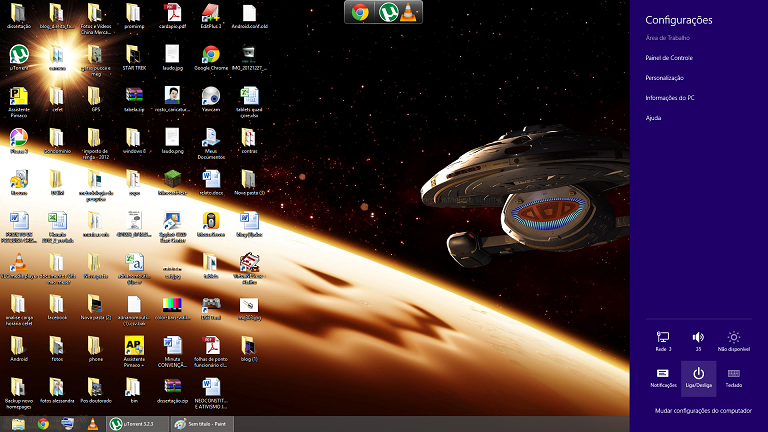Open Informações do PC link
Viewport: 768px width, 432px height.
pos(670,98)
